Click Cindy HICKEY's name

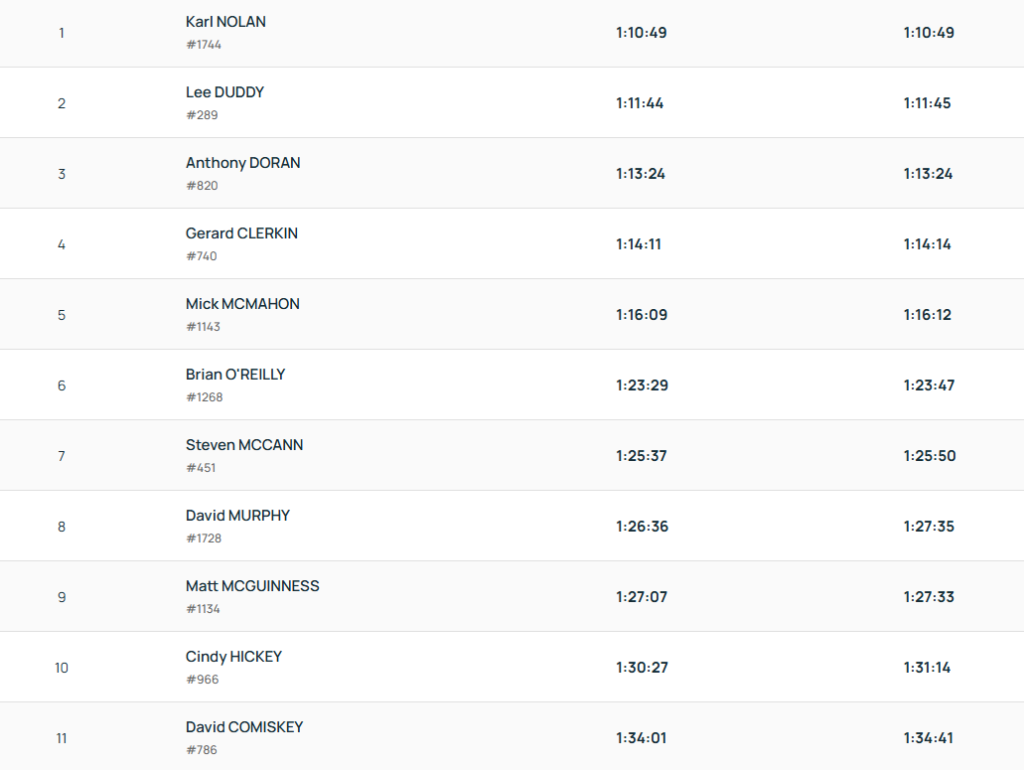234,657
